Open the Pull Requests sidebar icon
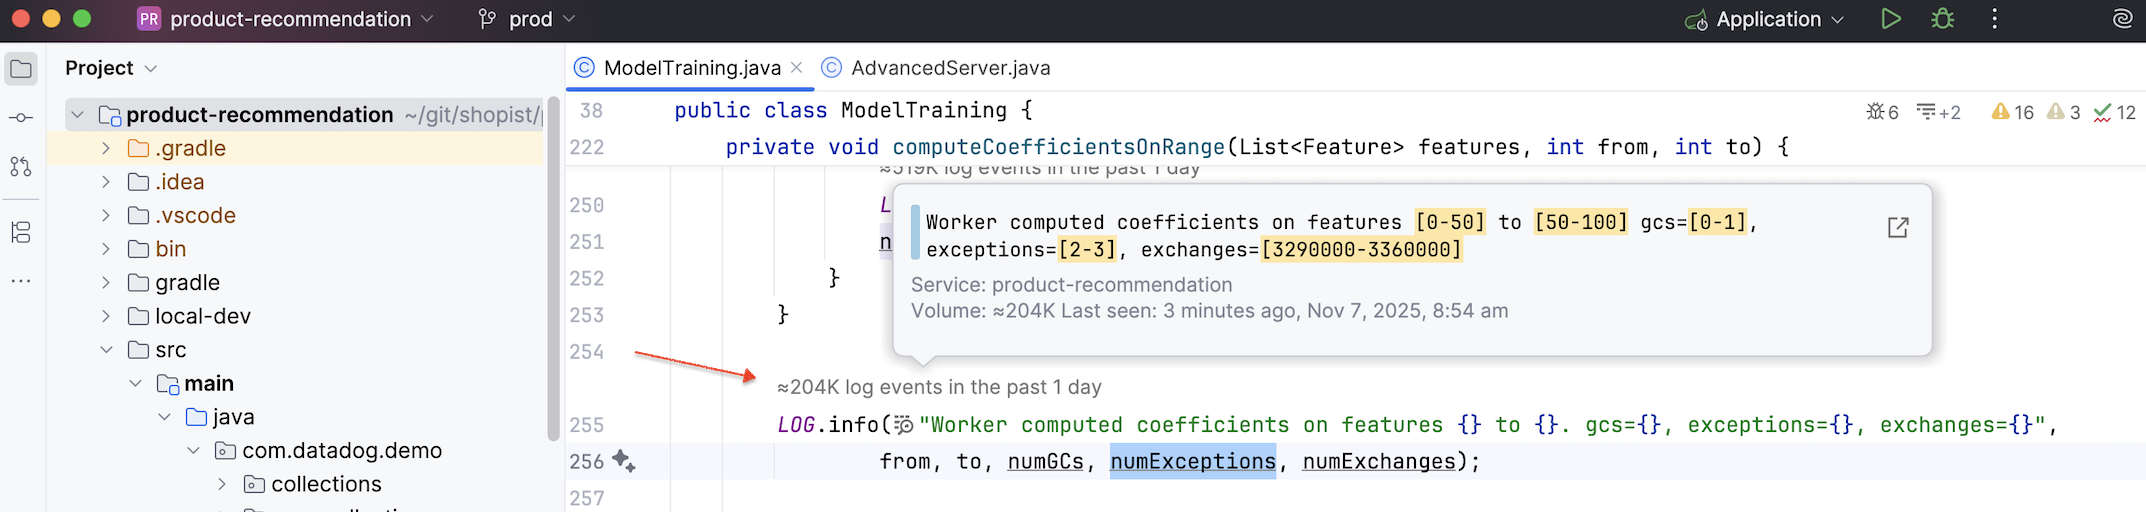 (21, 167)
